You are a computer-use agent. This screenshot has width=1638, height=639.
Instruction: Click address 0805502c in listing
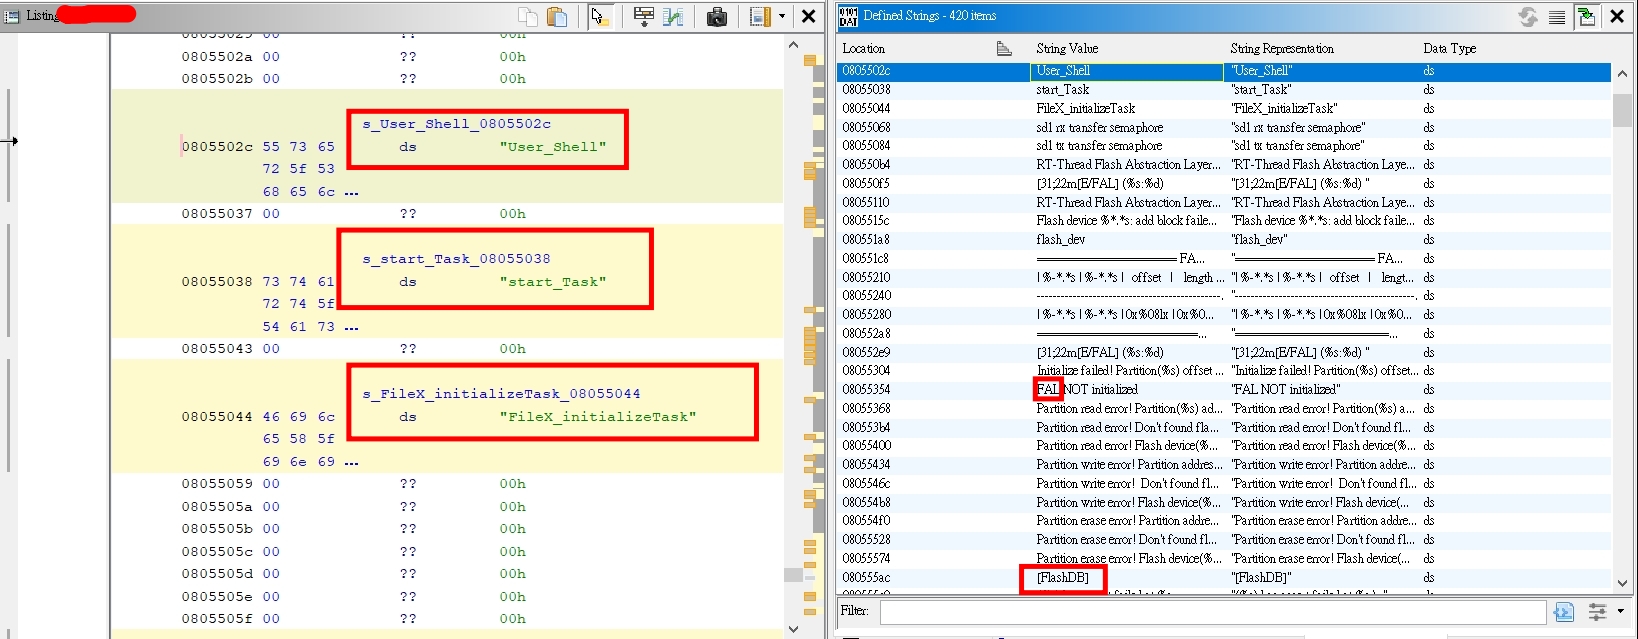tap(217, 147)
